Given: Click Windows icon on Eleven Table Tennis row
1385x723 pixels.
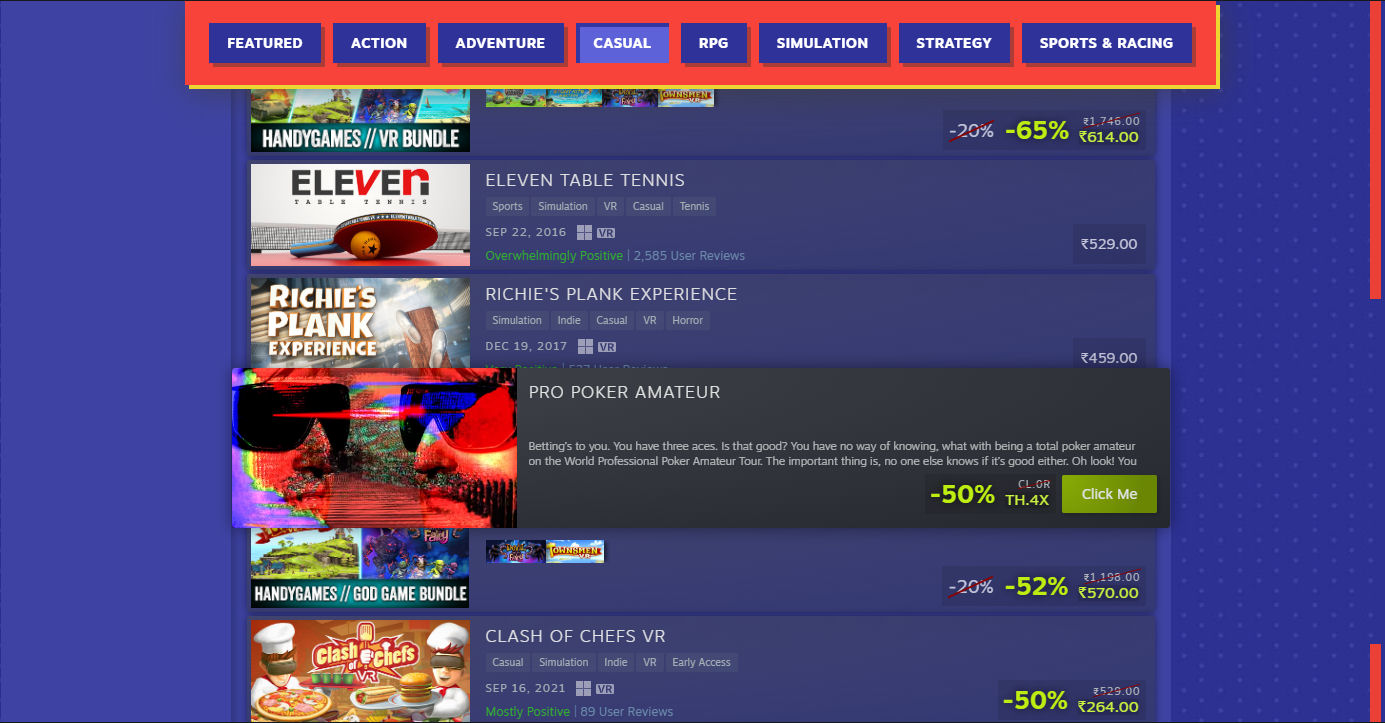Looking at the screenshot, I should (584, 232).
